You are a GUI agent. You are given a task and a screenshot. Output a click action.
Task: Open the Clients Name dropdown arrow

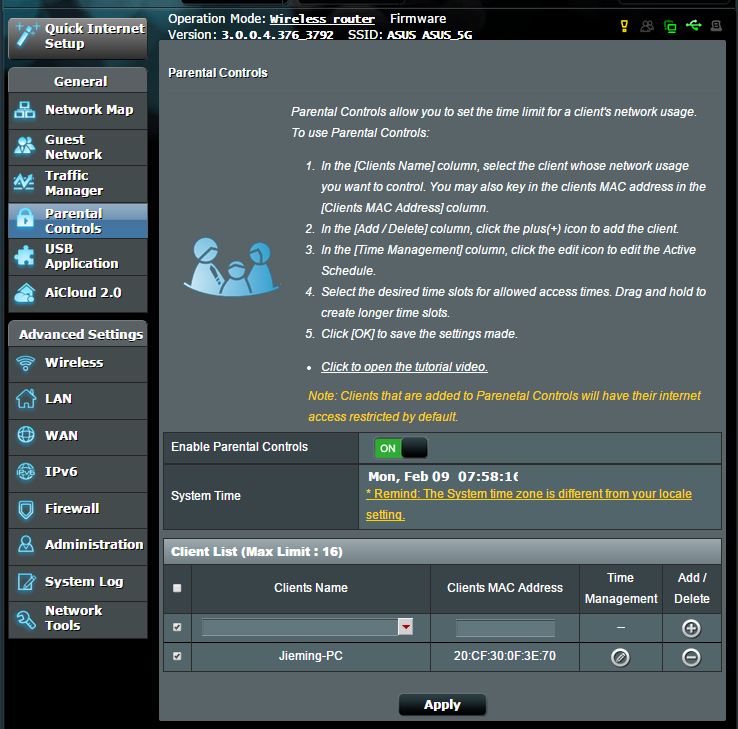point(406,627)
